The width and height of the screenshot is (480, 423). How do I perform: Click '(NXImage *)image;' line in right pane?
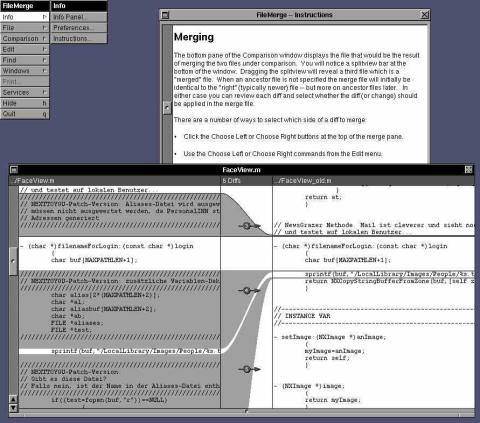point(313,386)
